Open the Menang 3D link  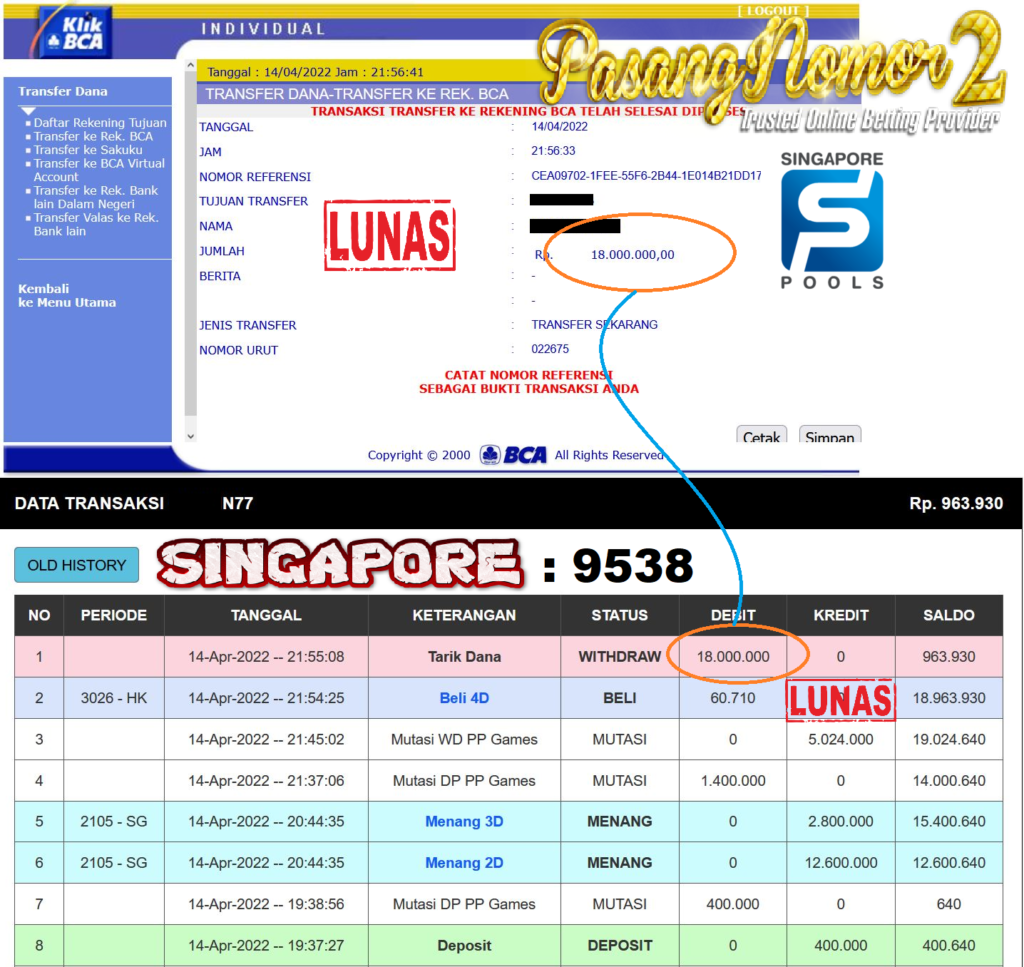tap(464, 821)
